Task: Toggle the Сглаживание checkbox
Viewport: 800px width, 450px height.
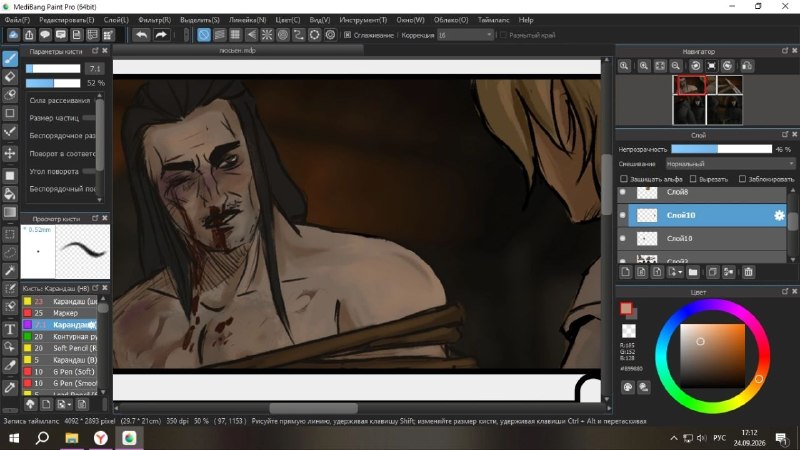Action: (347, 35)
